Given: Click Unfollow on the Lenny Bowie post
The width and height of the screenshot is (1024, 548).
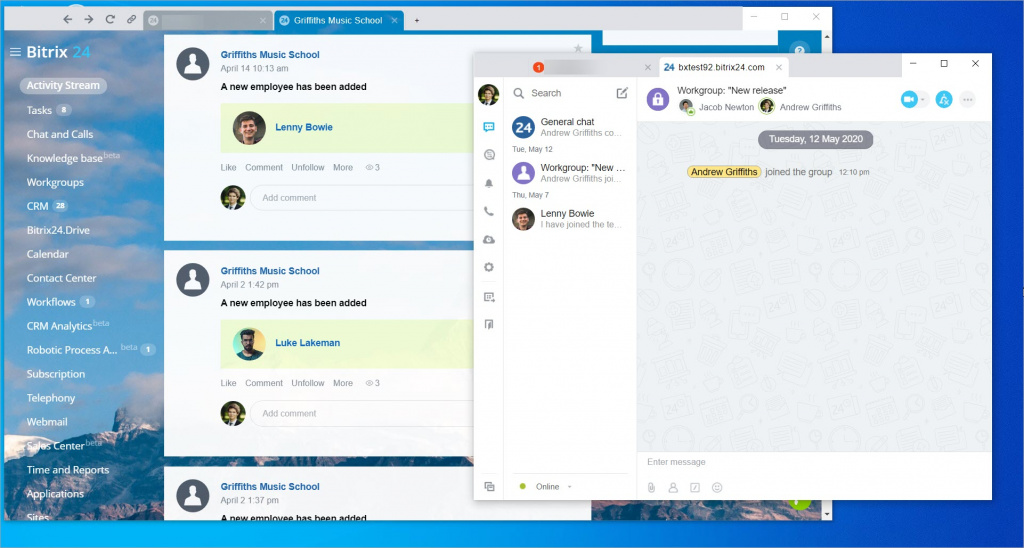Looking at the screenshot, I should click(x=308, y=167).
